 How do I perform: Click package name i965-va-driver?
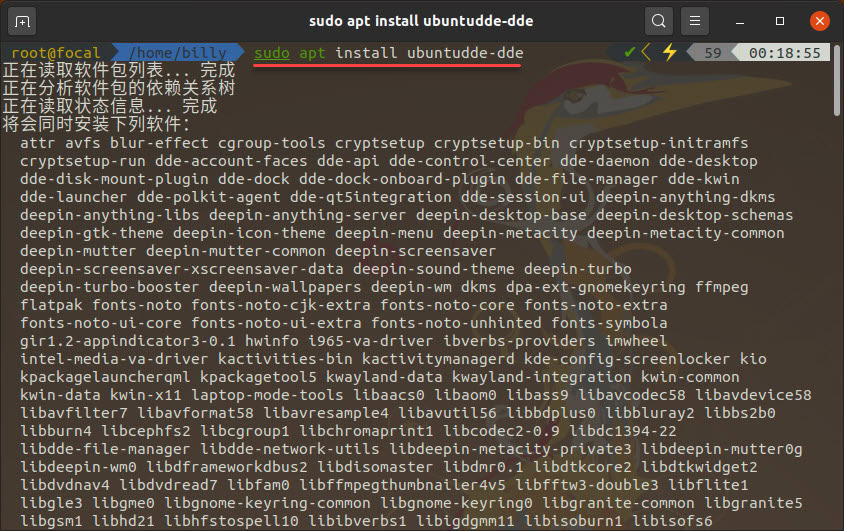[371, 341]
